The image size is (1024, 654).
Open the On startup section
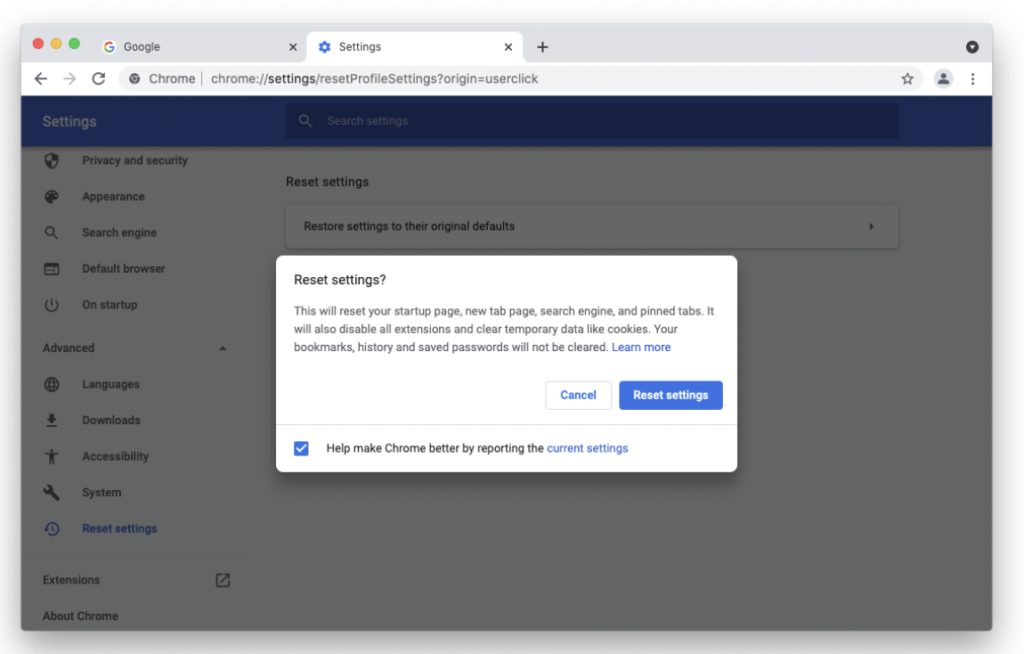tap(110, 304)
